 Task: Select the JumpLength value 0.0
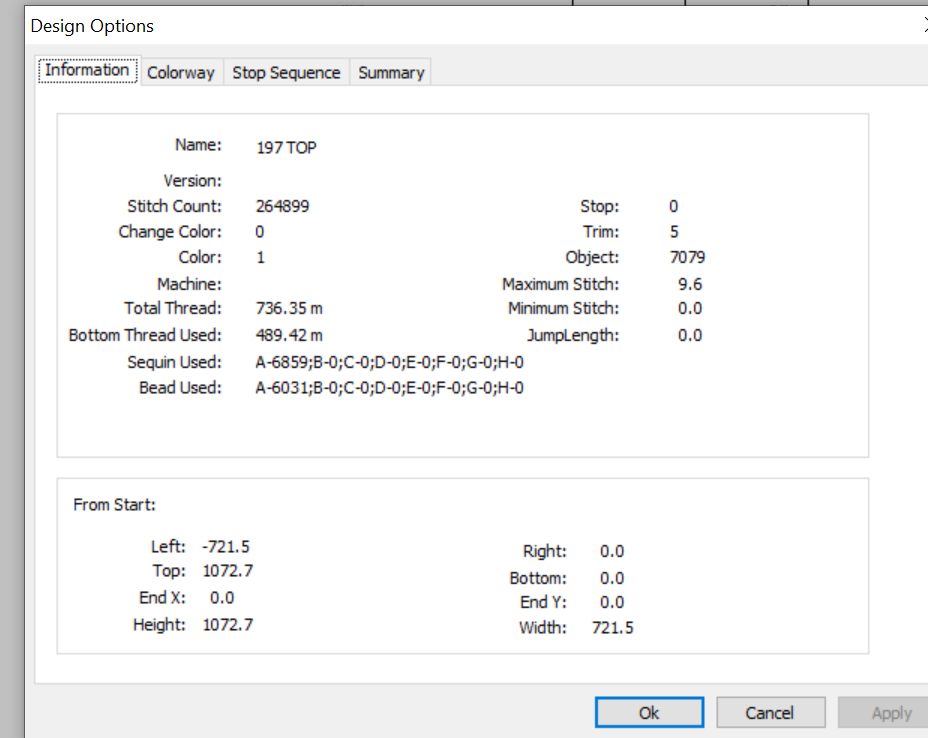[690, 336]
